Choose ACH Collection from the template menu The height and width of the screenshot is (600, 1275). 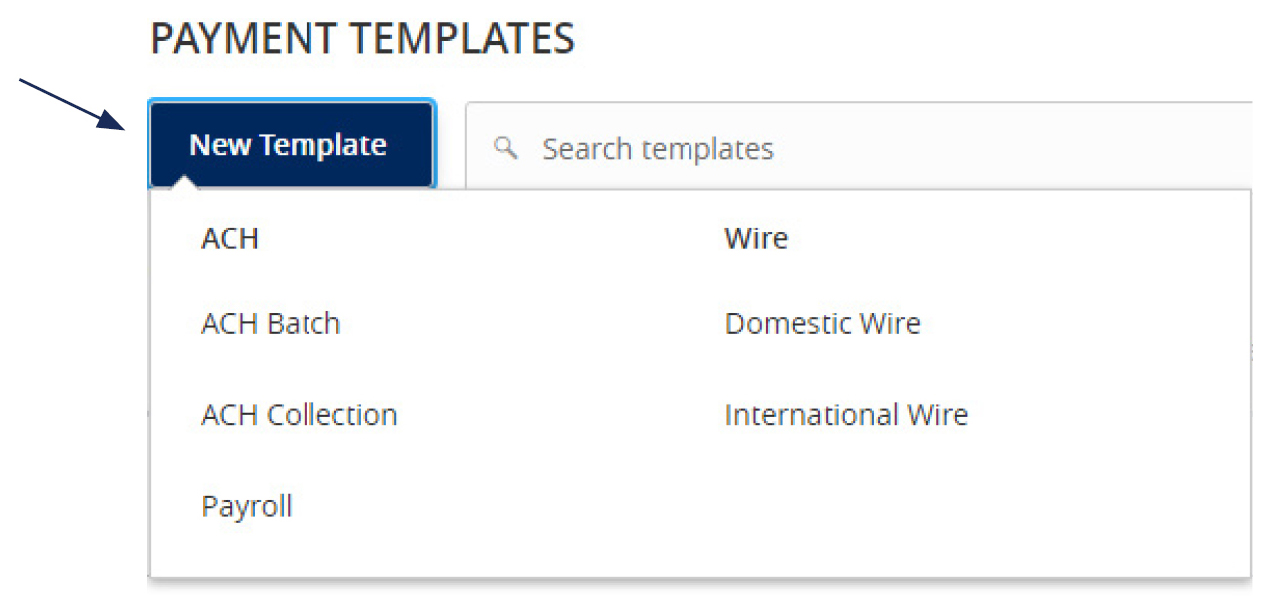[x=298, y=414]
